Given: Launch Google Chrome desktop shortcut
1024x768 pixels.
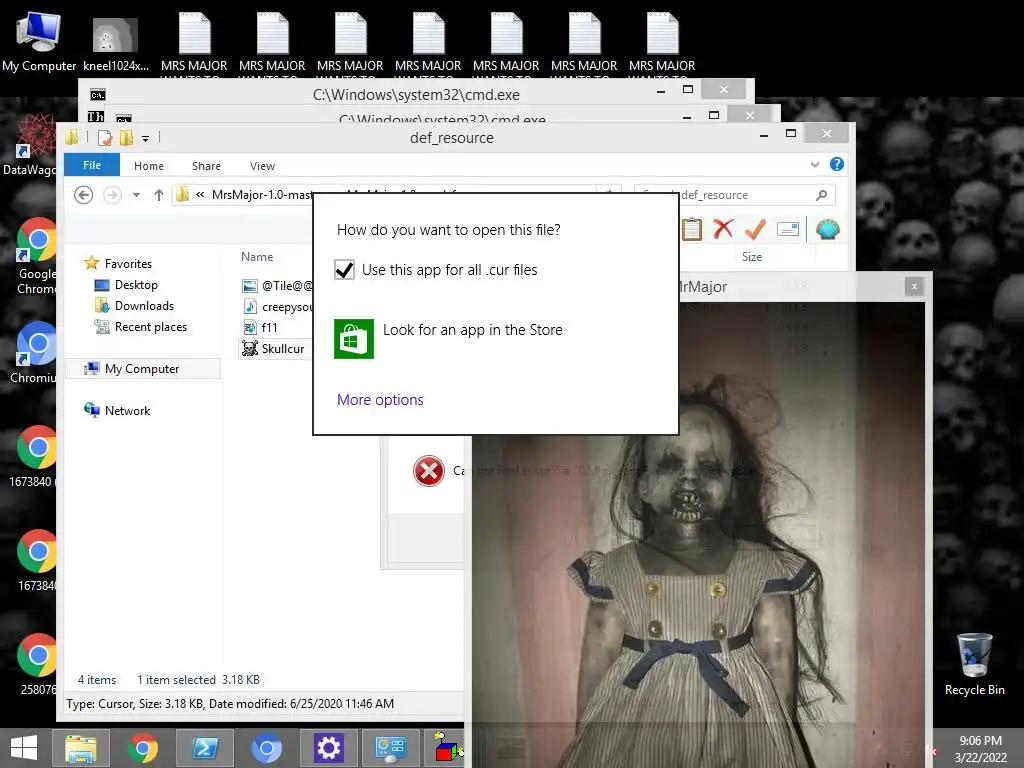Looking at the screenshot, I should pyautogui.click(x=37, y=256).
